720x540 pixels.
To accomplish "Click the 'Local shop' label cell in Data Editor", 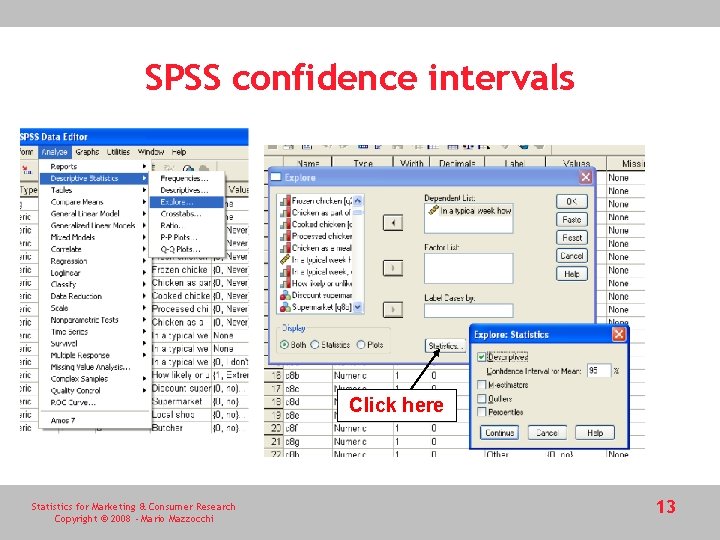I will 180,415.
